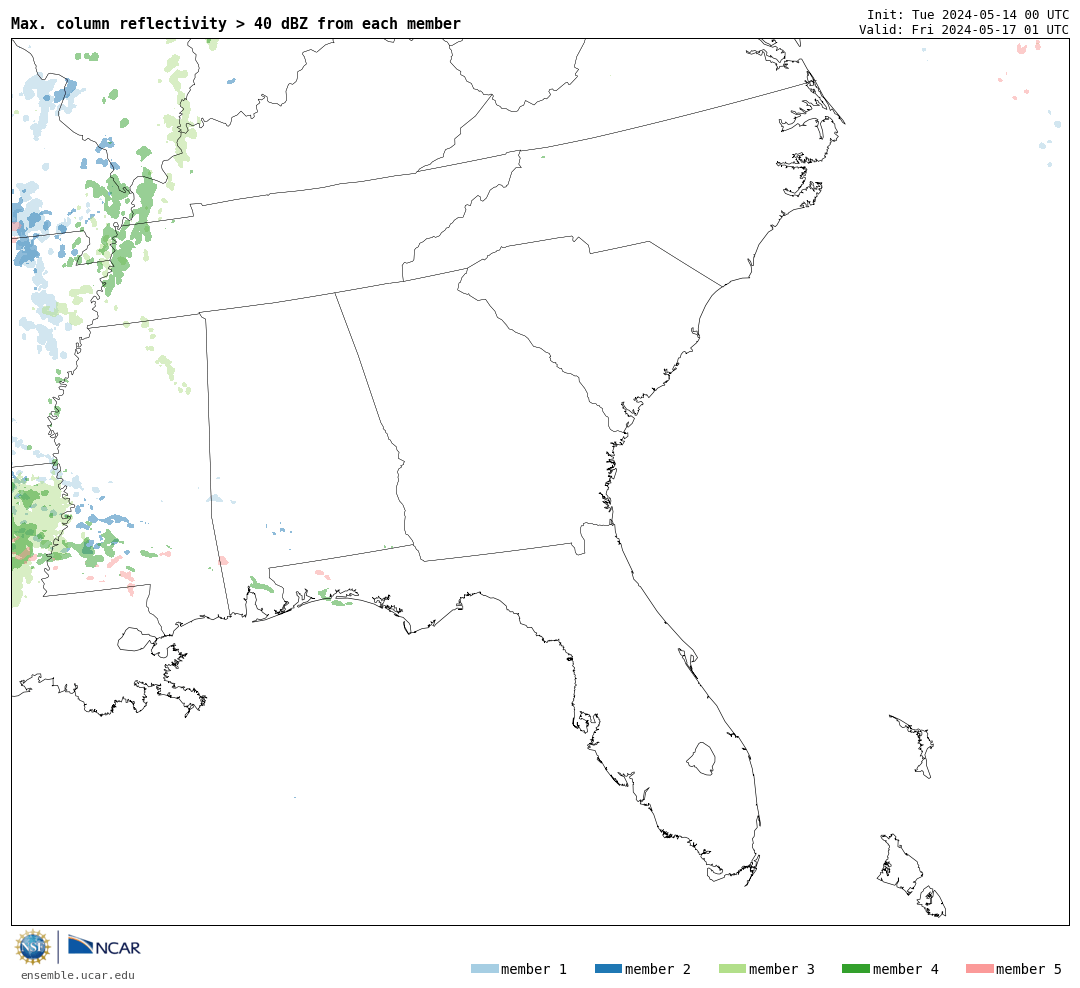The height and width of the screenshot is (988, 1080).
Task: Click Lake Pontchartrain outline in Louisiana
Action: [x=137, y=639]
